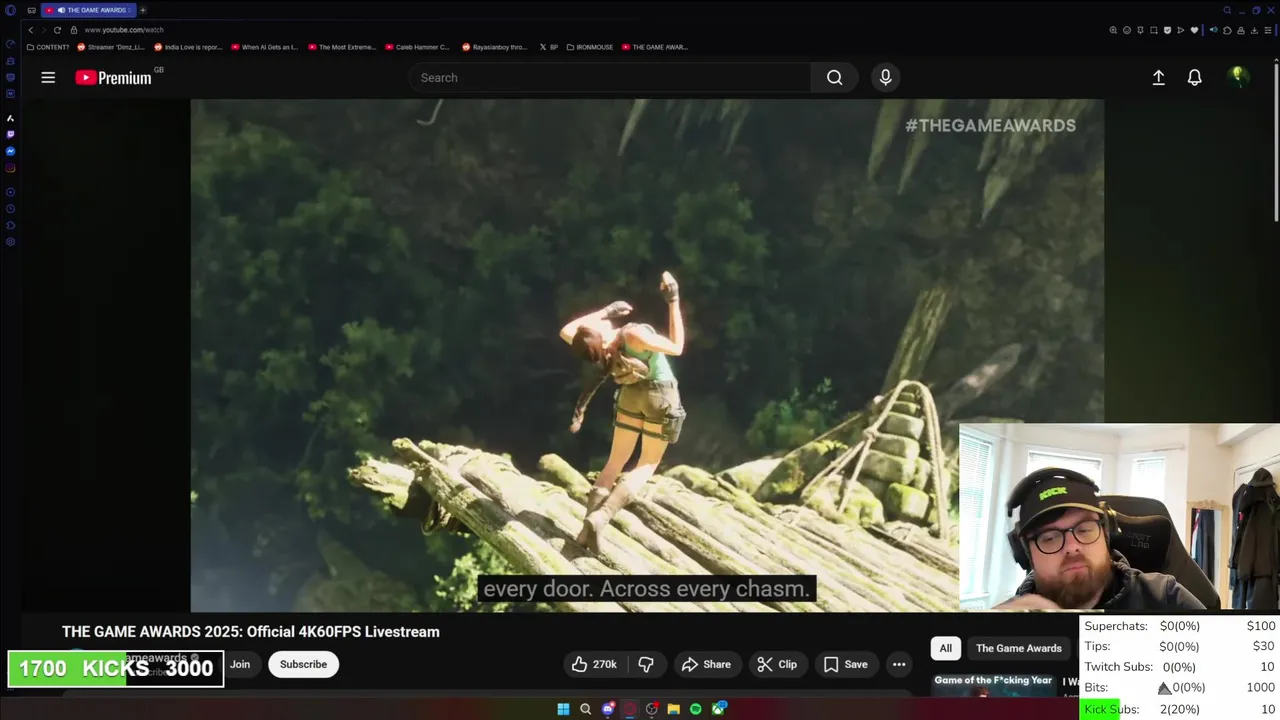Open Windows taskbar search
This screenshot has width=1280, height=720.
click(586, 709)
